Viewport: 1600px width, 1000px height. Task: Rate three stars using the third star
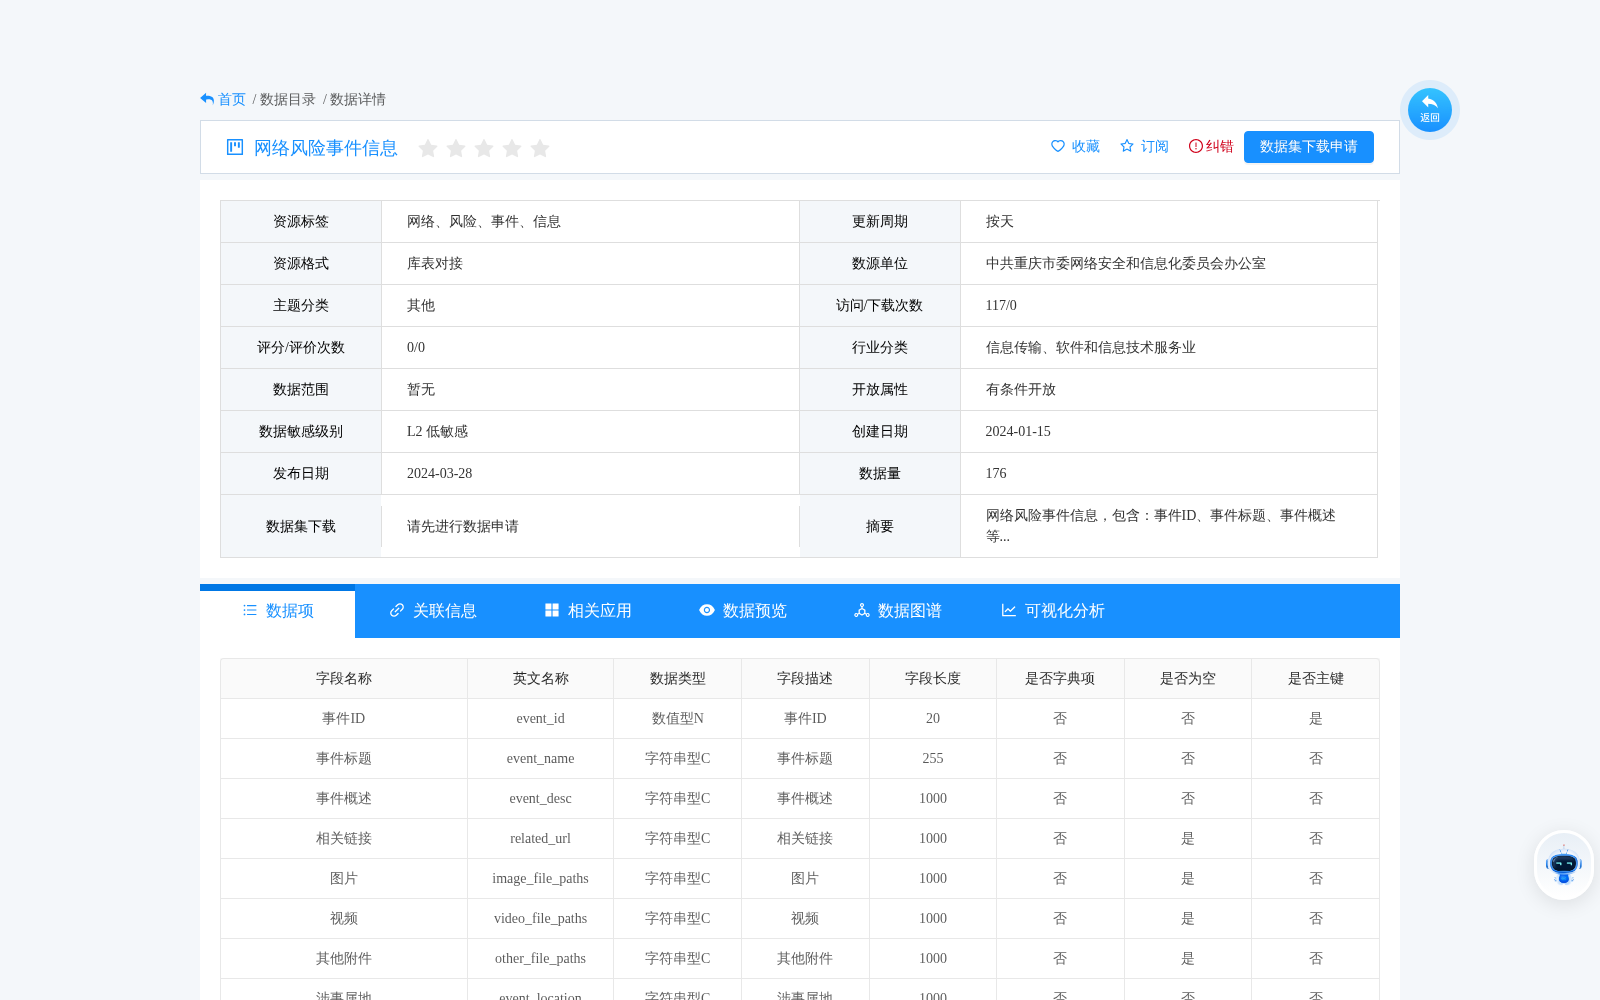point(484,148)
